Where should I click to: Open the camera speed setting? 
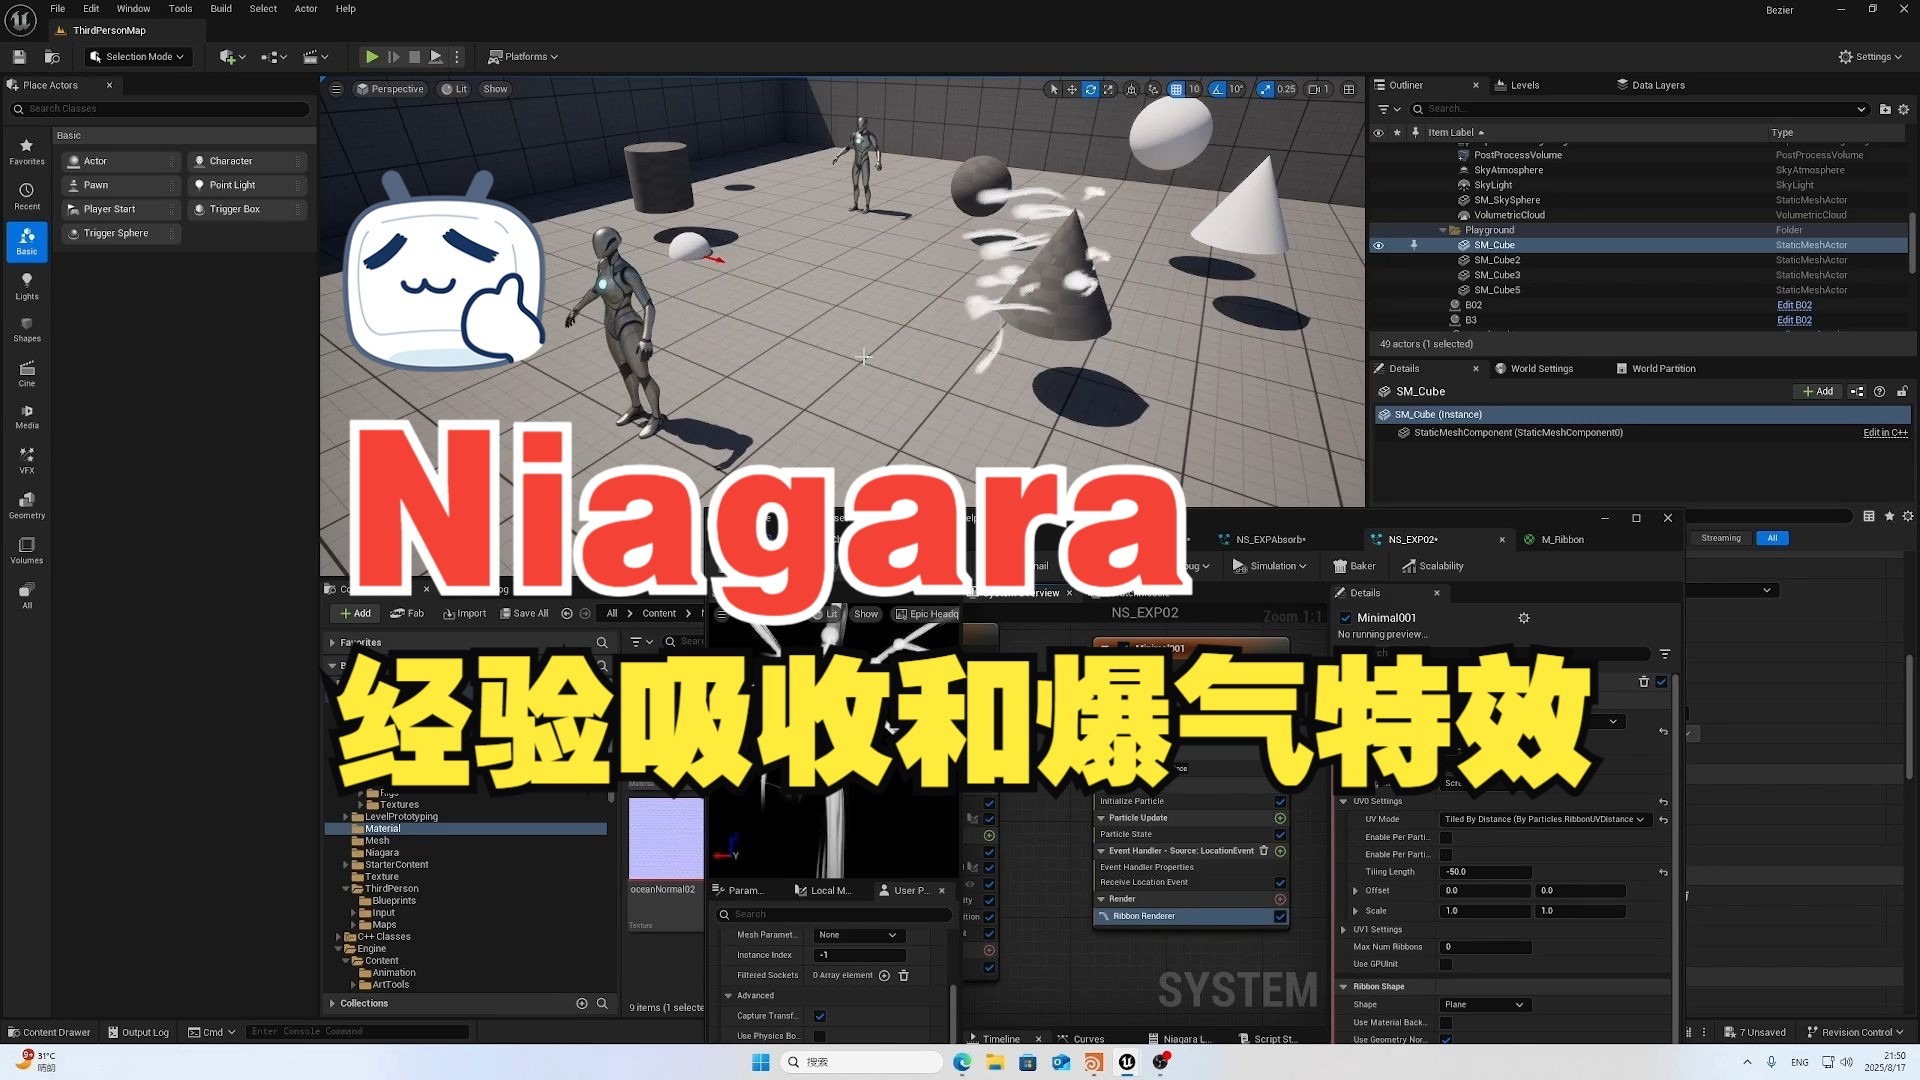tap(1319, 89)
